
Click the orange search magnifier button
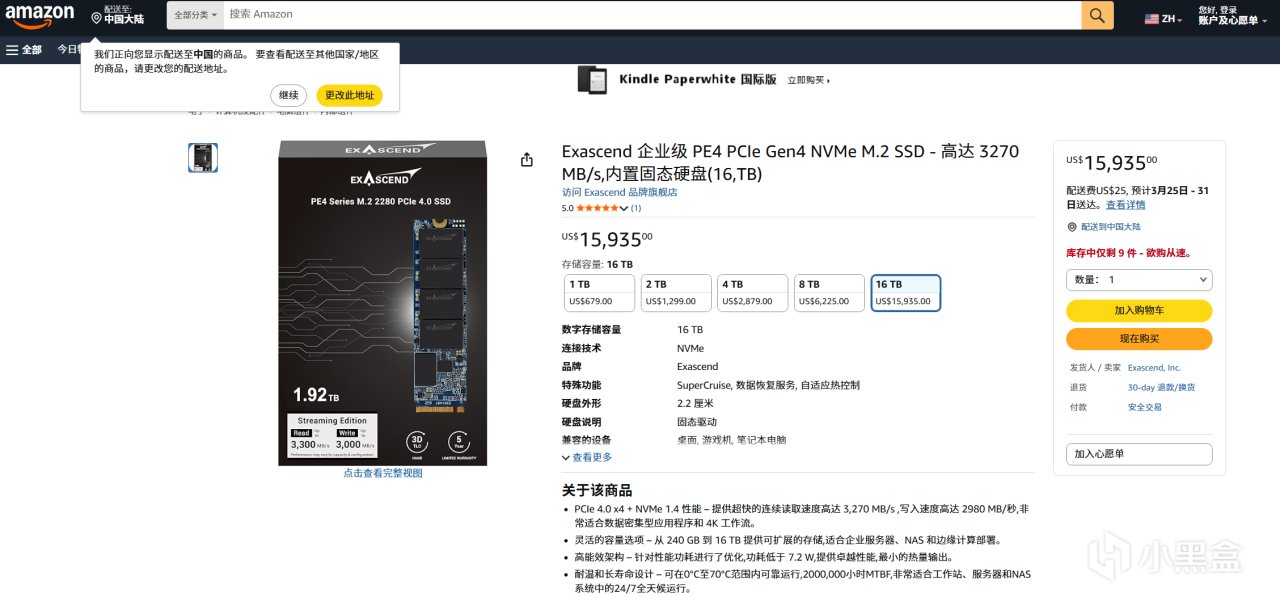[x=1097, y=15]
